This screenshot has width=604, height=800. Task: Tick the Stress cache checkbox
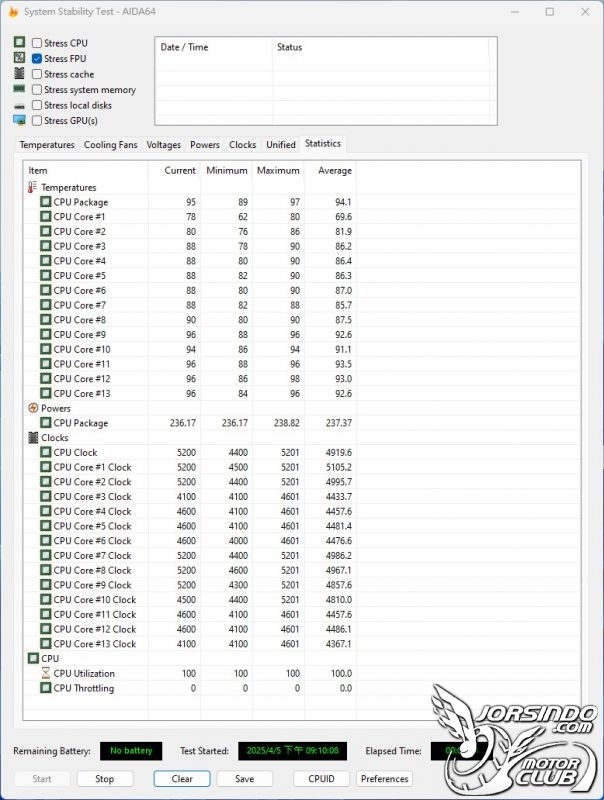37,74
